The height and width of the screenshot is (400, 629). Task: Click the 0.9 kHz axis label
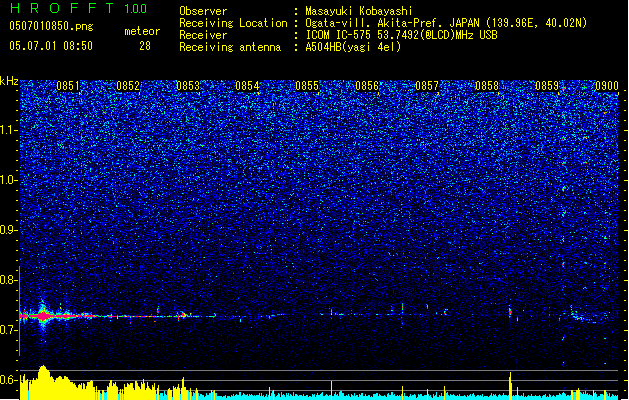(8, 230)
